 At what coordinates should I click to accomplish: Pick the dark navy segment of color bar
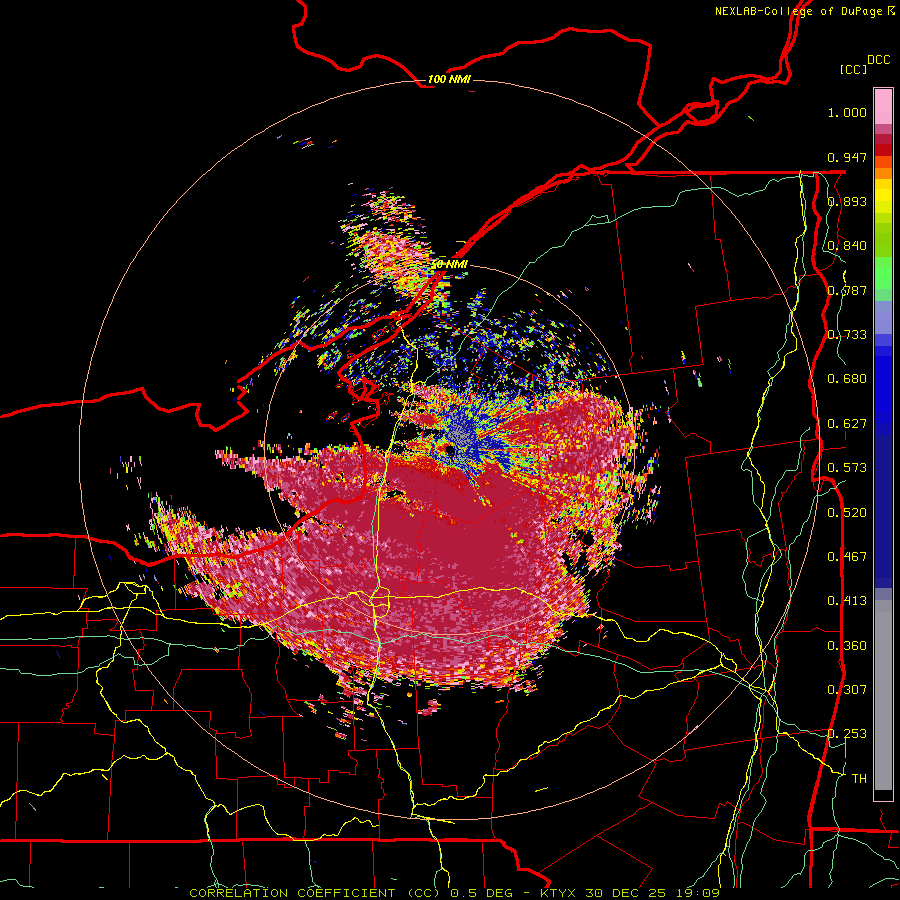point(883,511)
